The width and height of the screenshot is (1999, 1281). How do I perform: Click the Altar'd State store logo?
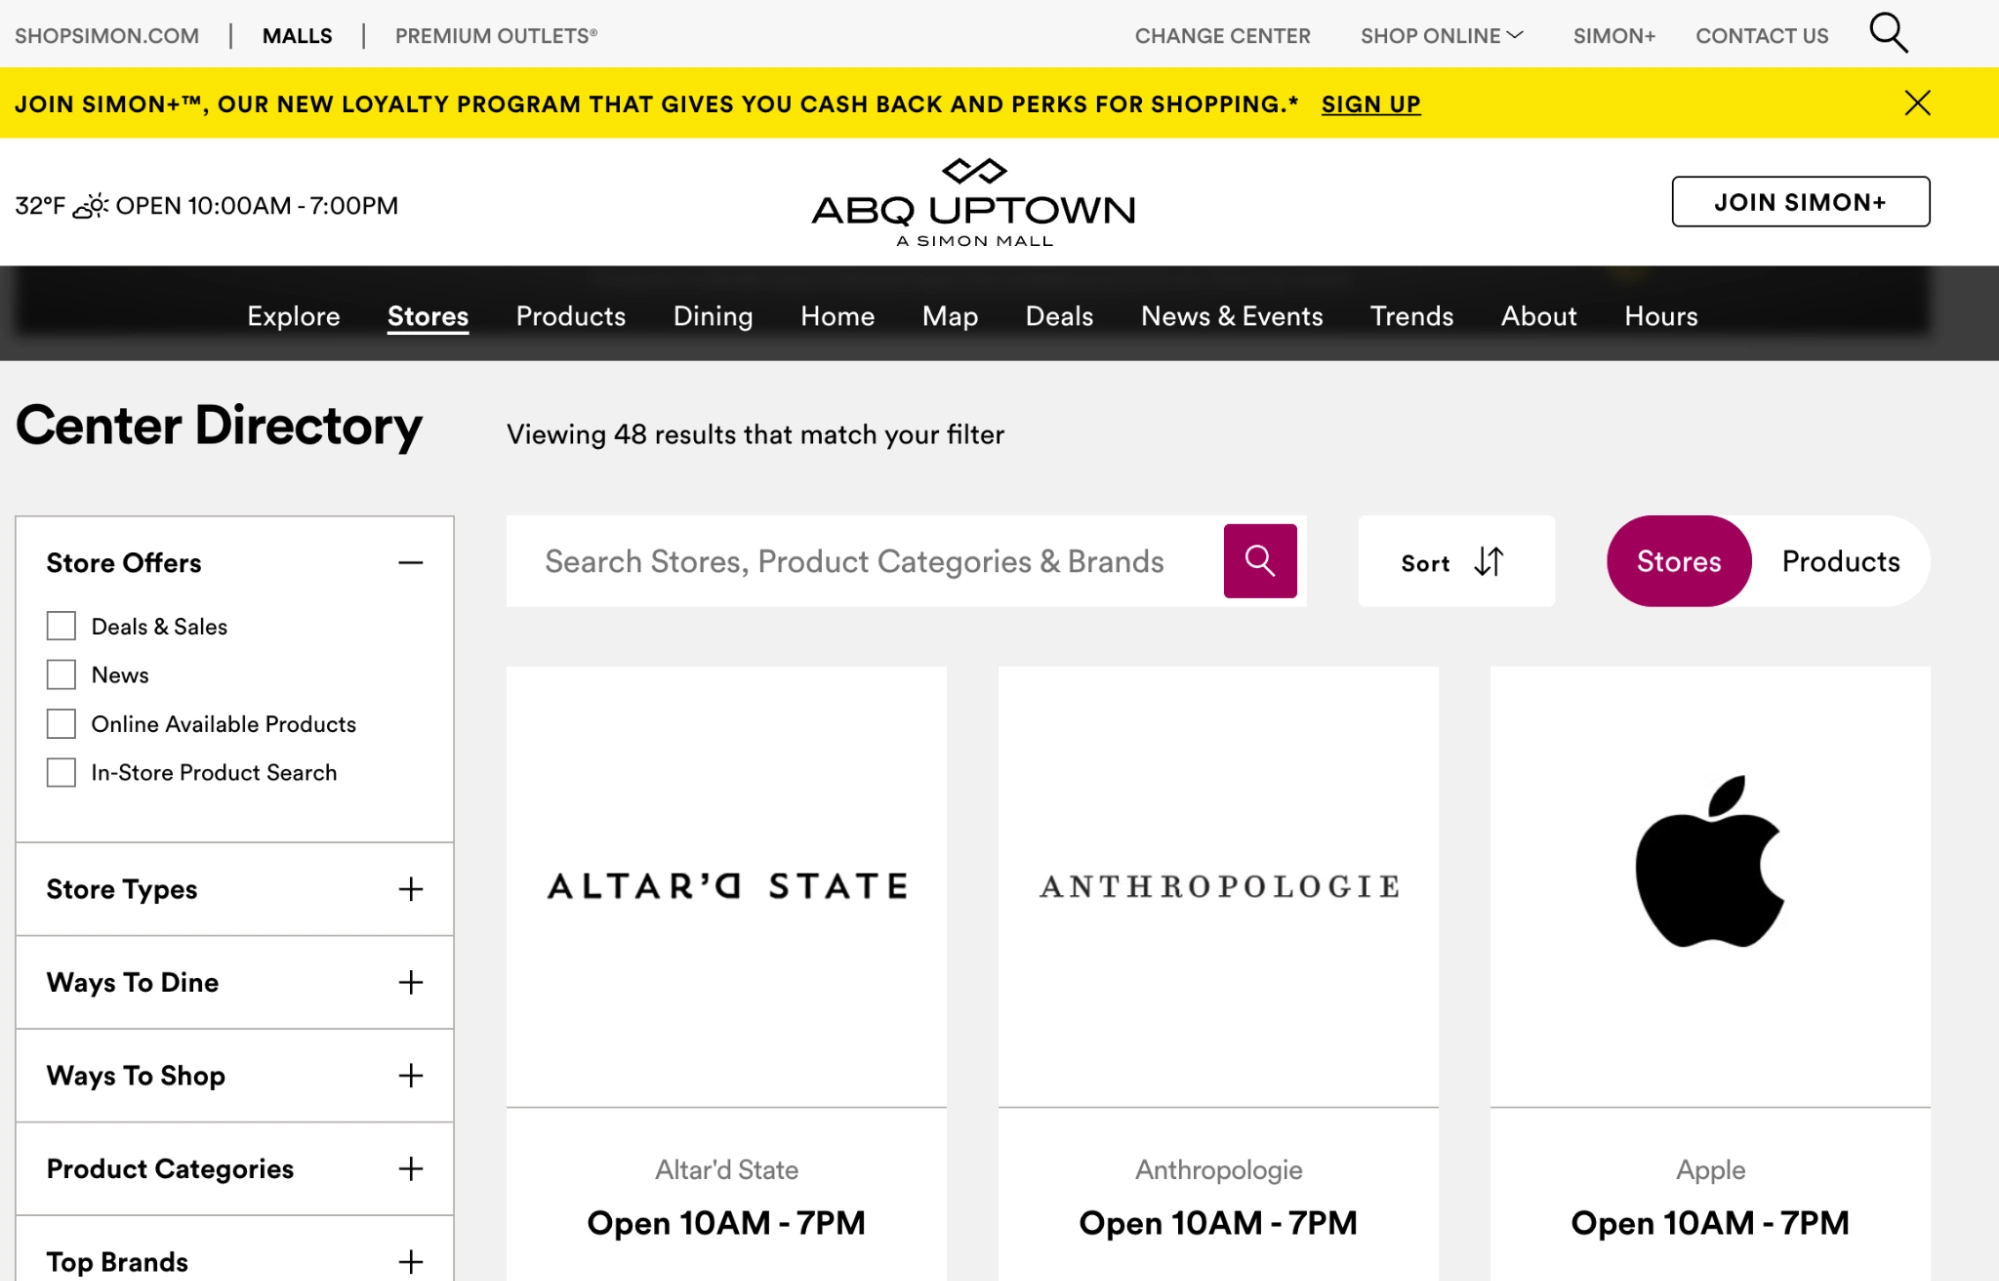pos(727,884)
